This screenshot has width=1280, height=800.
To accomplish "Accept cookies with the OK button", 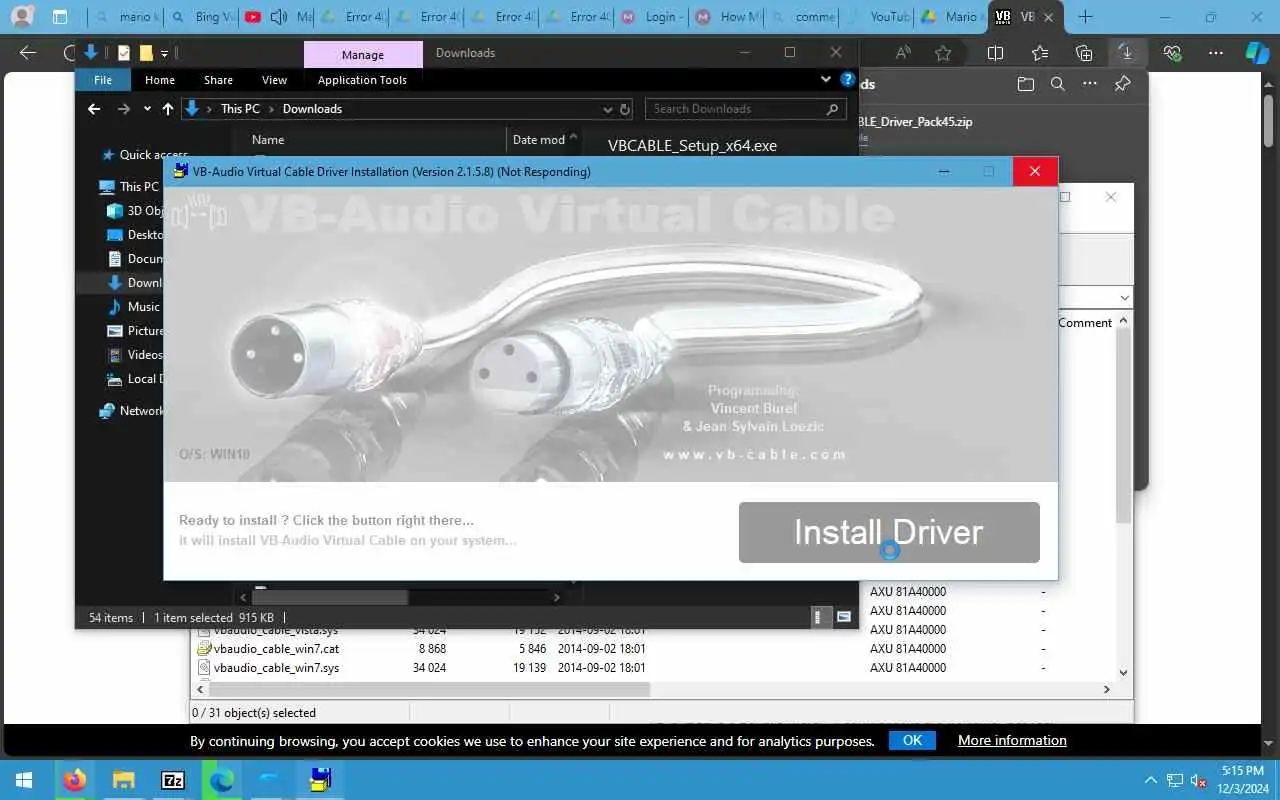I will tap(912, 740).
